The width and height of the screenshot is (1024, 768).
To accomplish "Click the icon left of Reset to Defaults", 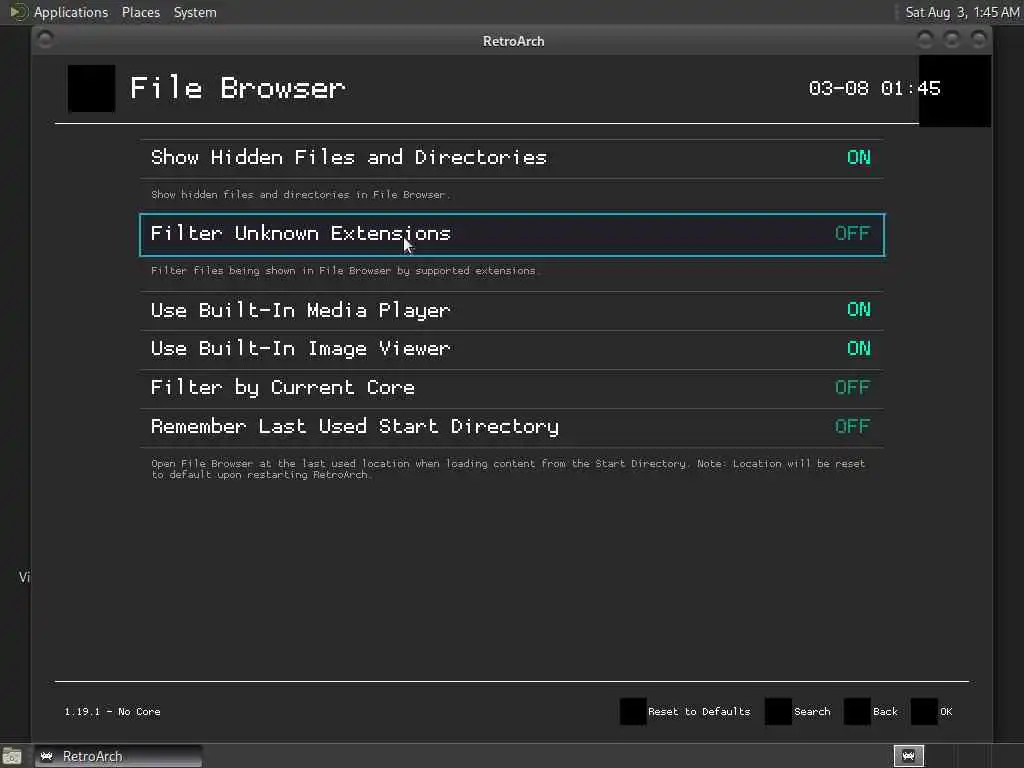I will pyautogui.click(x=633, y=712).
